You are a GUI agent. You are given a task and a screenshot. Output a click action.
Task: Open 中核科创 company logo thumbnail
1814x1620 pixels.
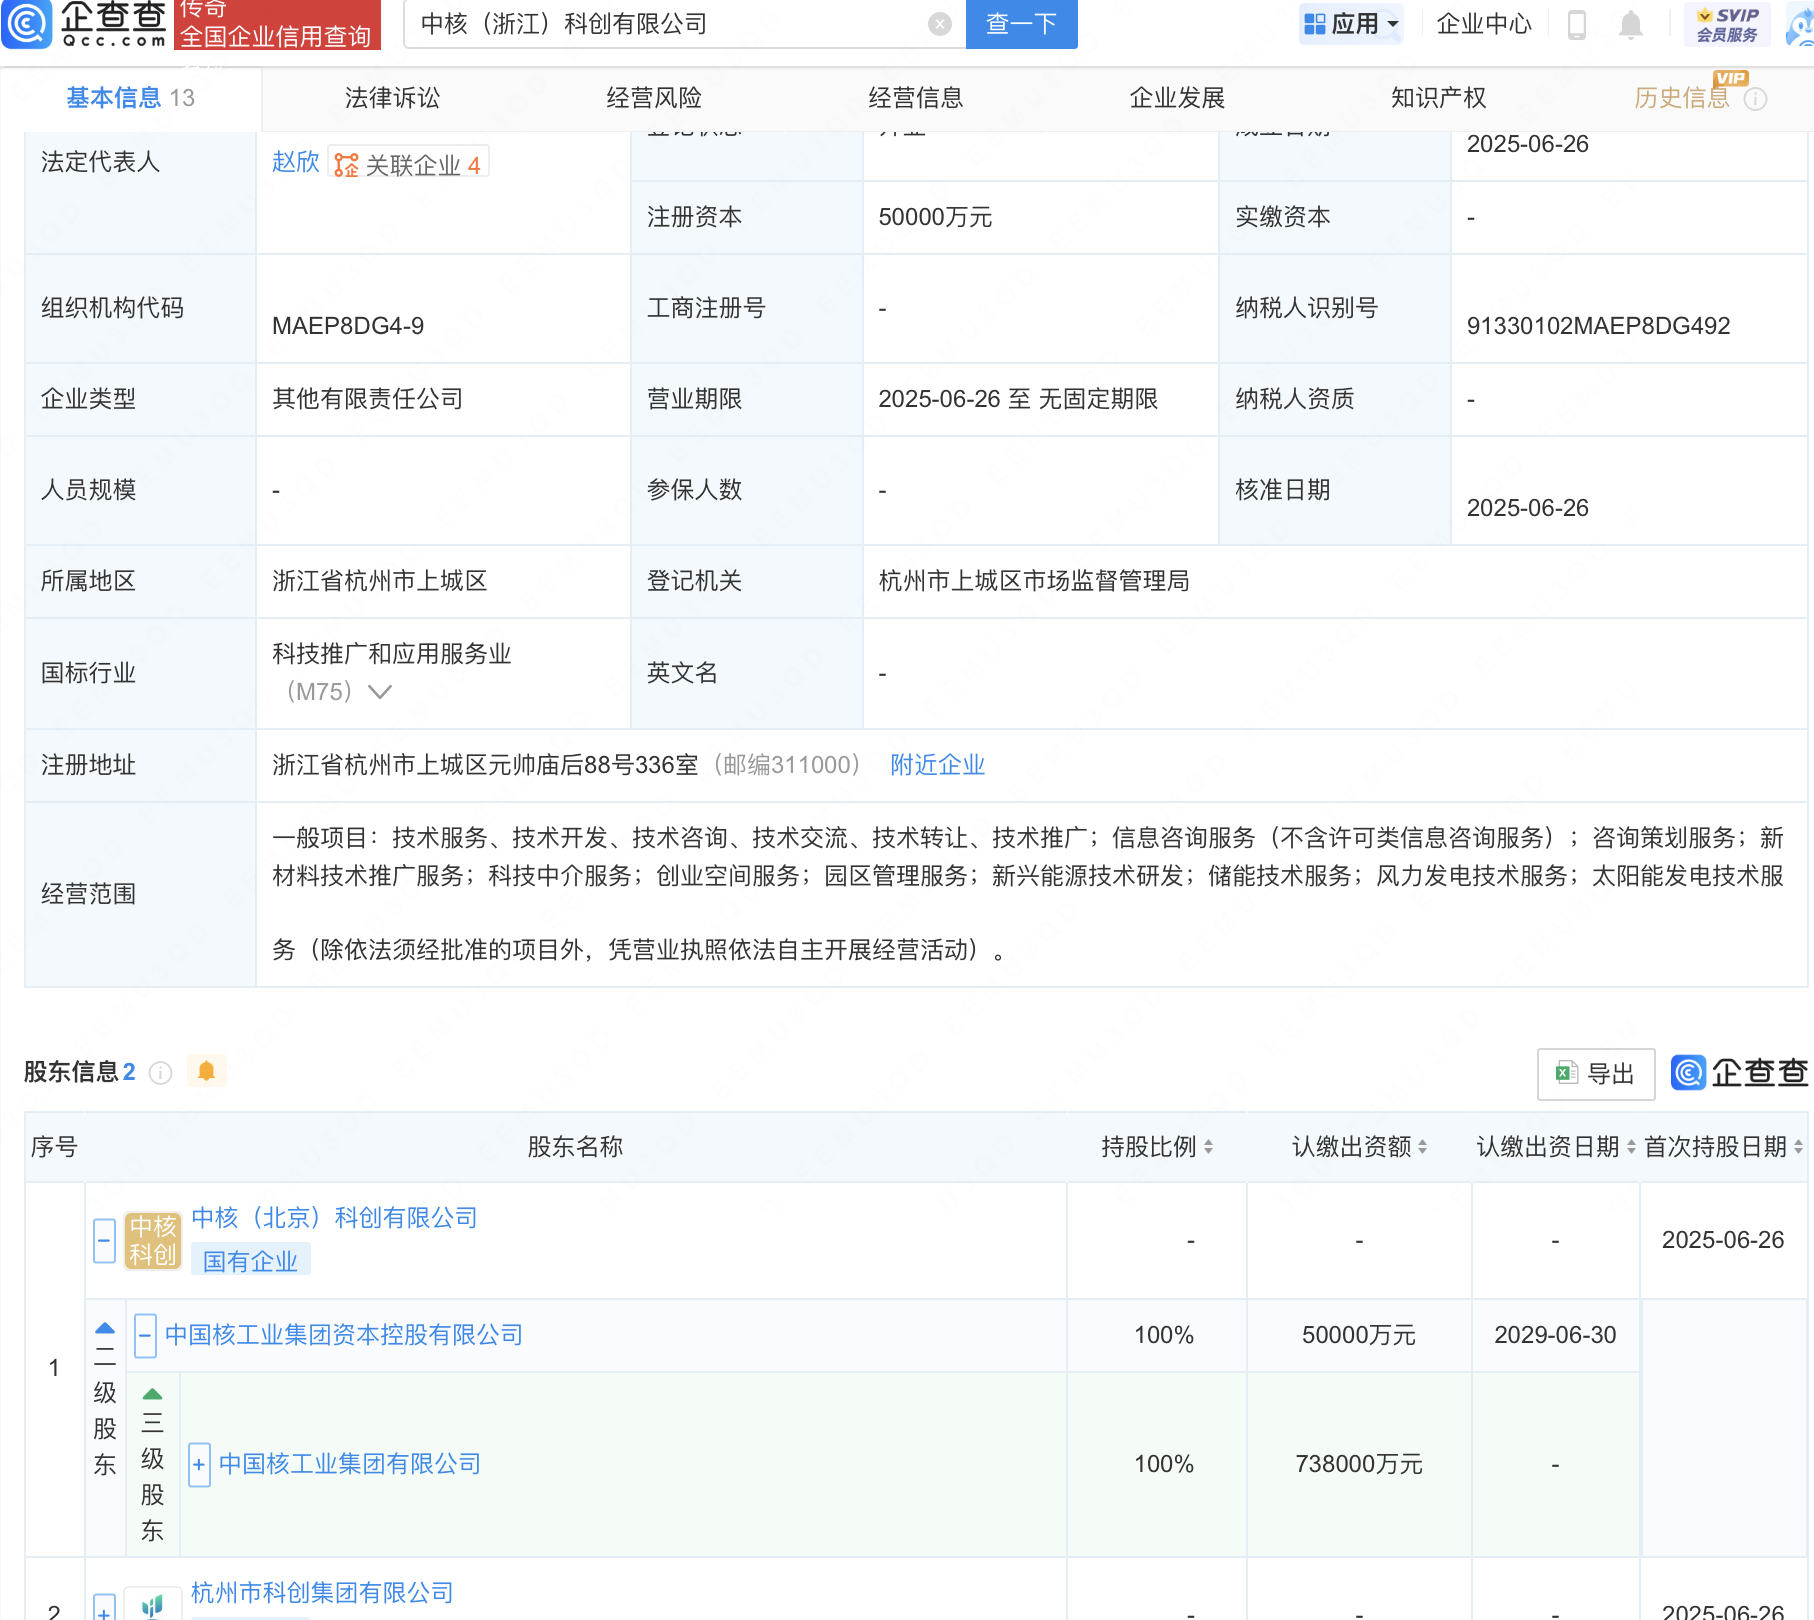point(153,1241)
